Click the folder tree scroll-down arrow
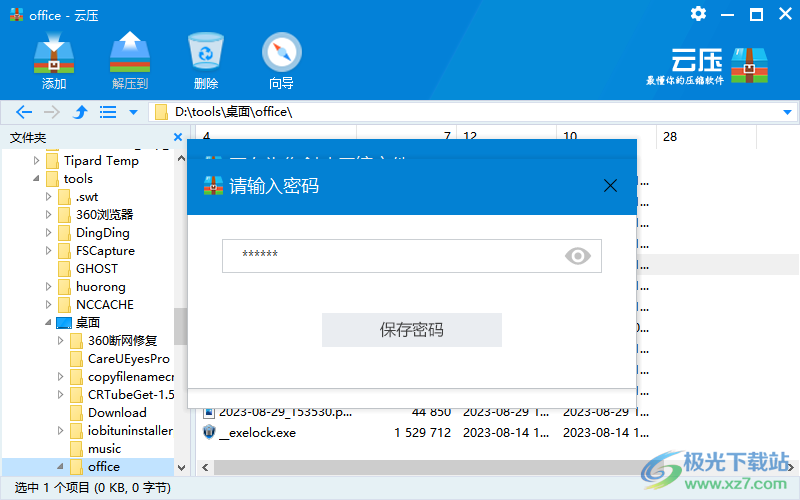800x500 pixels. pos(181,467)
